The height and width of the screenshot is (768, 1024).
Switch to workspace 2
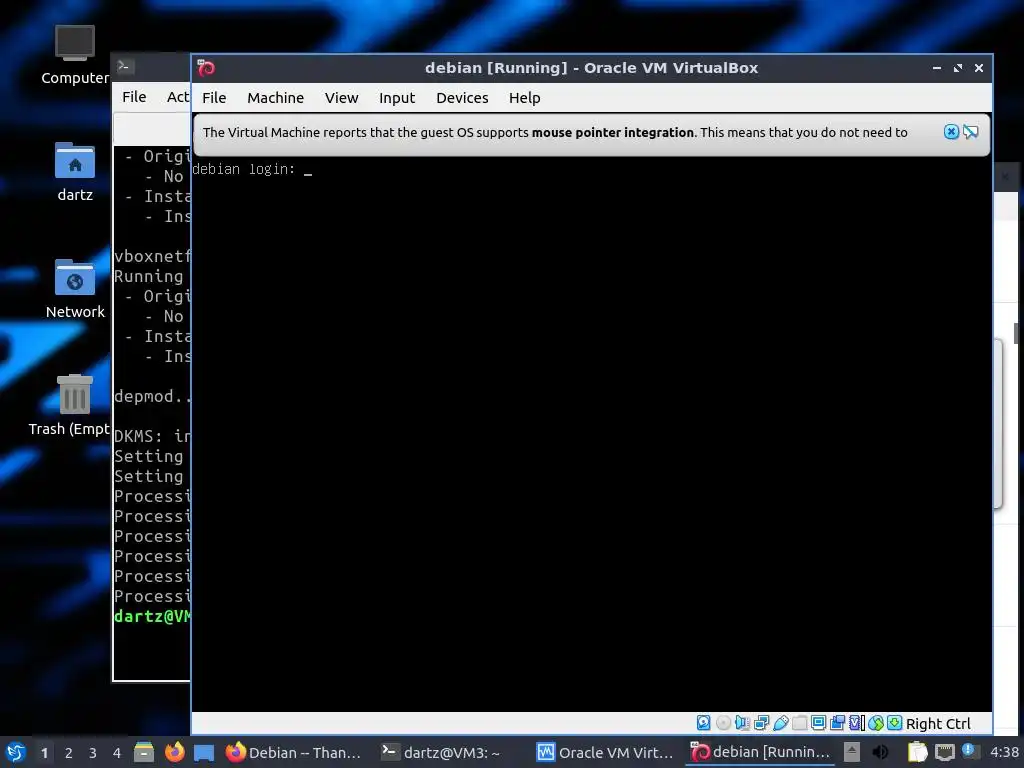point(69,753)
